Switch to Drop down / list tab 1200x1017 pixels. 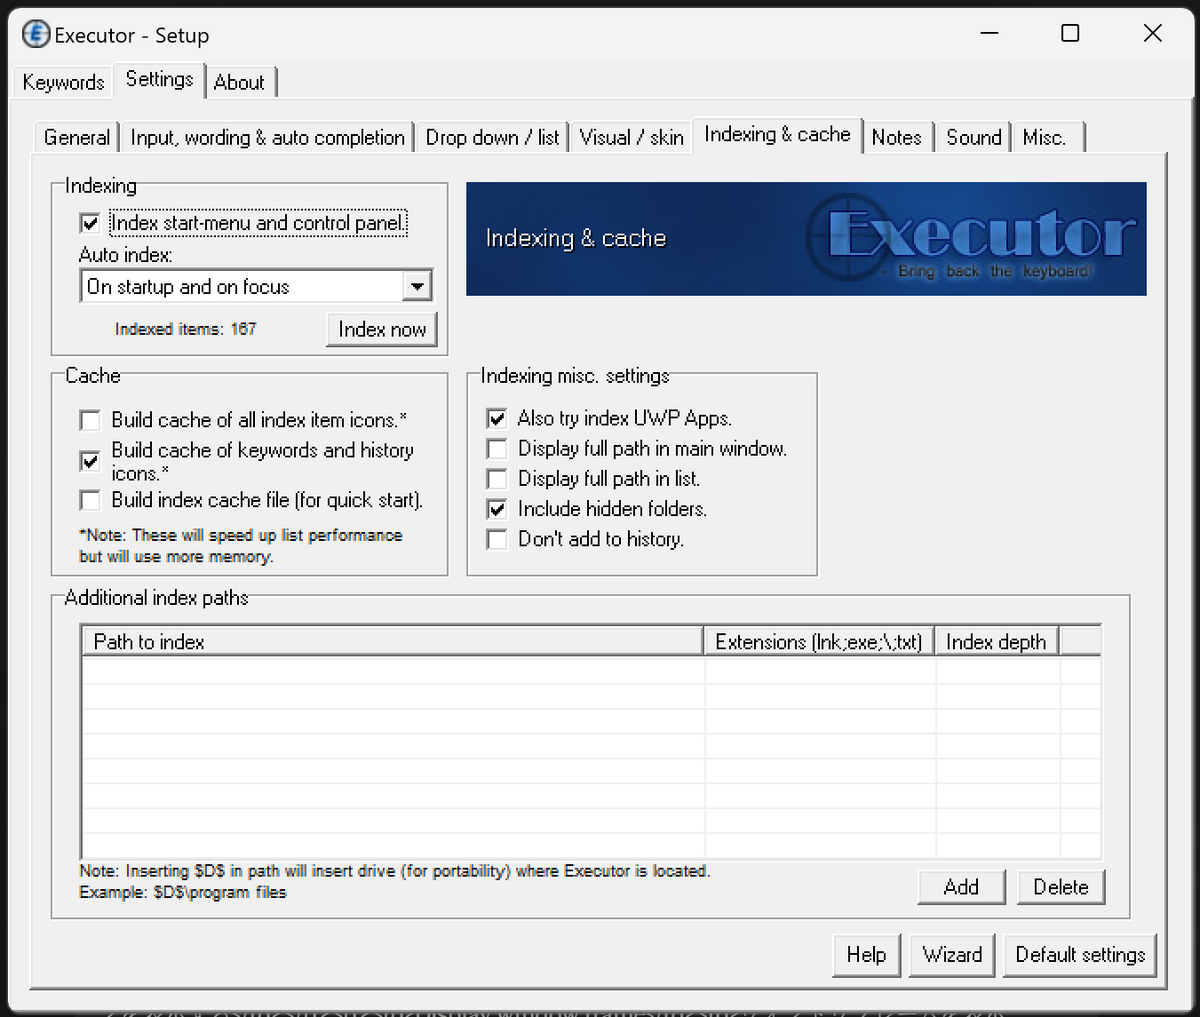coord(492,137)
